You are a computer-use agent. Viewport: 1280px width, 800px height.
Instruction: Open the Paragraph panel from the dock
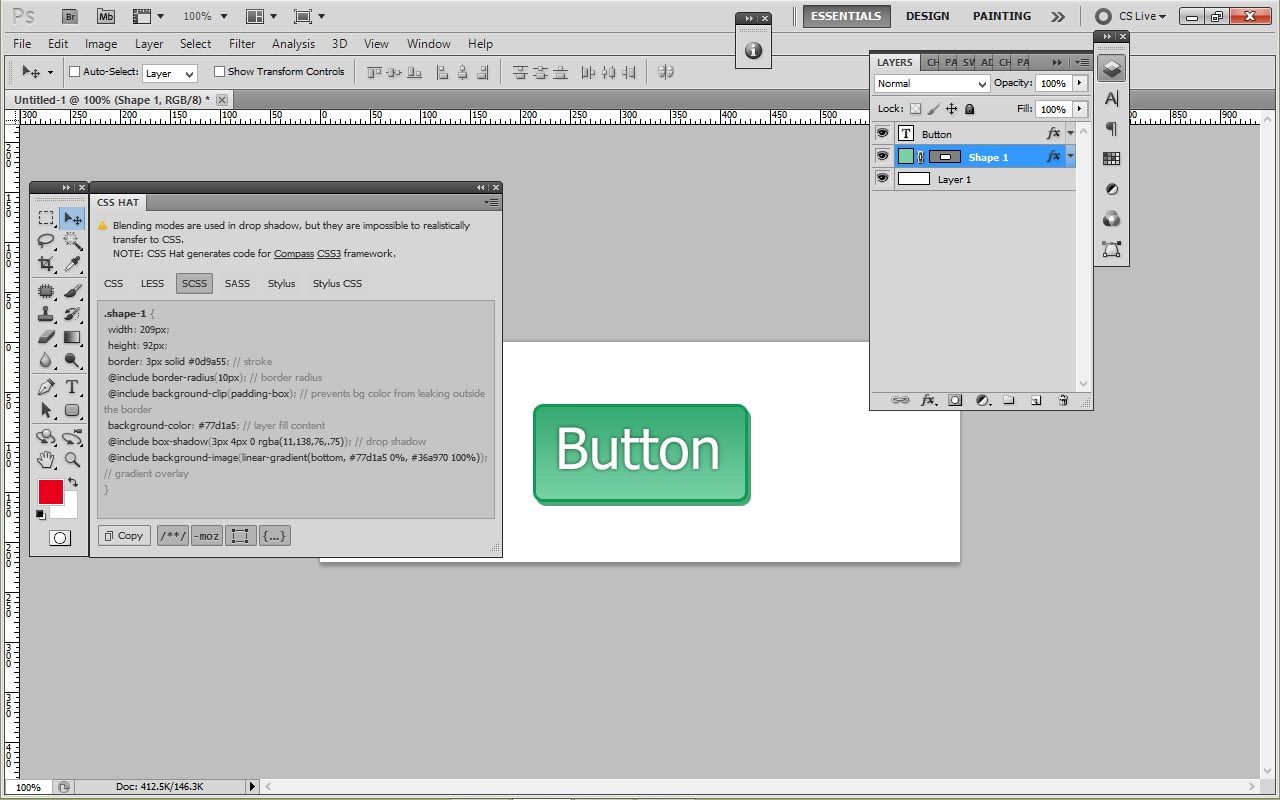point(1111,129)
